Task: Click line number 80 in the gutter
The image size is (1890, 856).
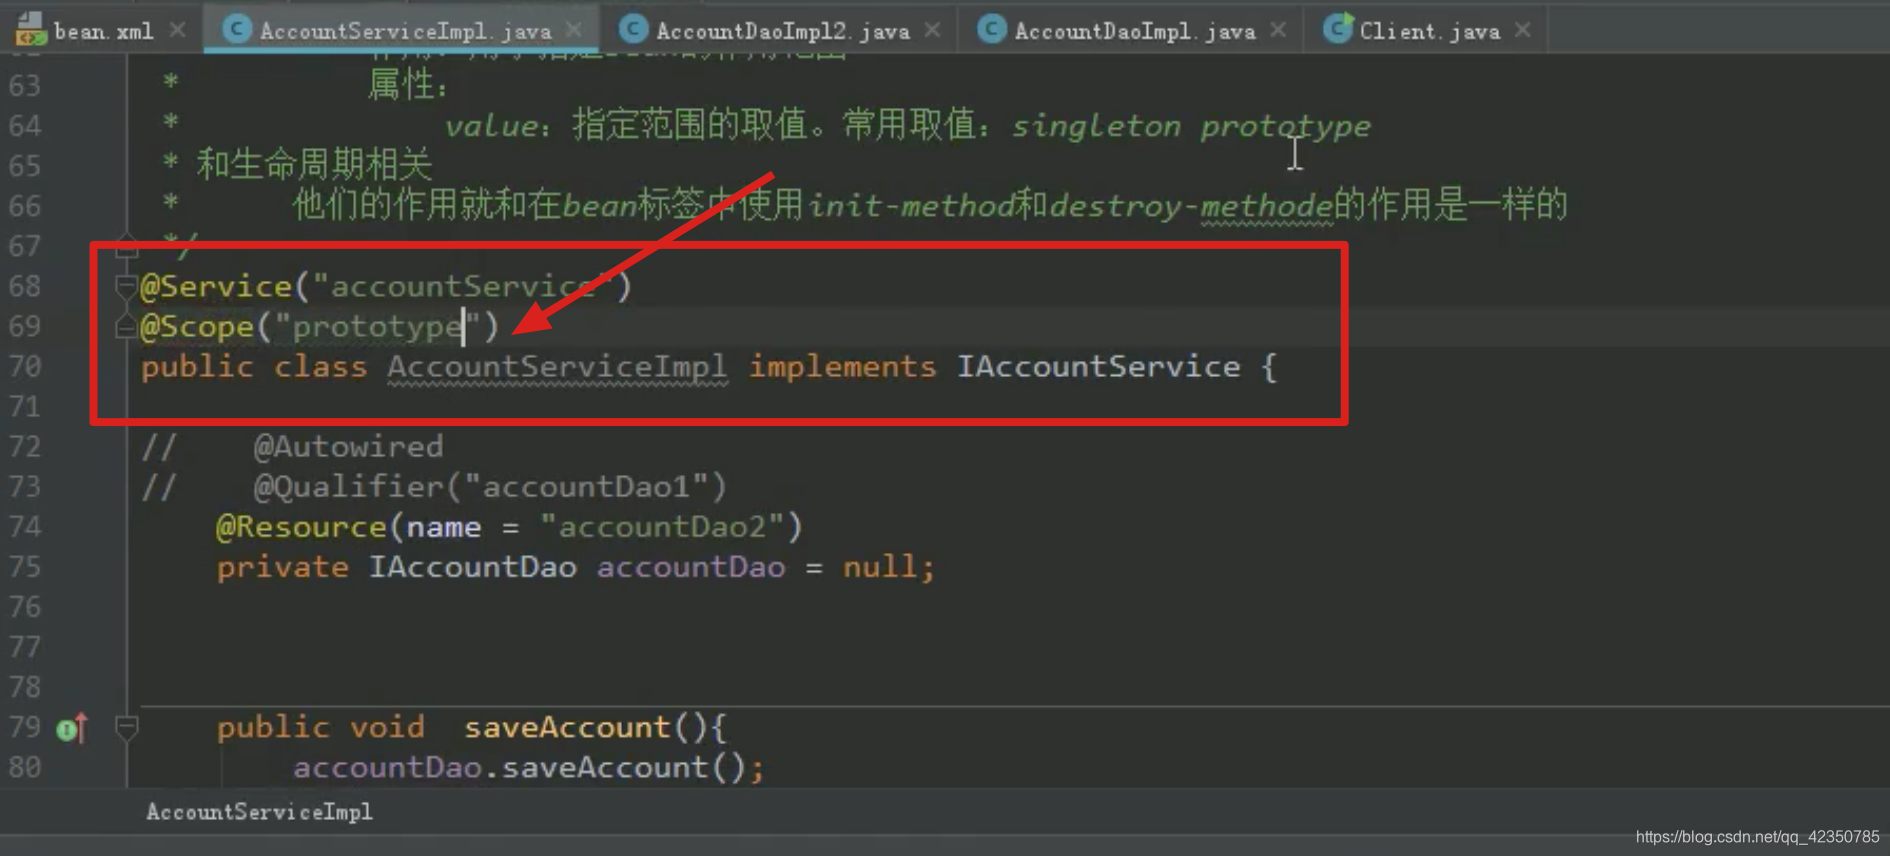Action: pos(25,767)
